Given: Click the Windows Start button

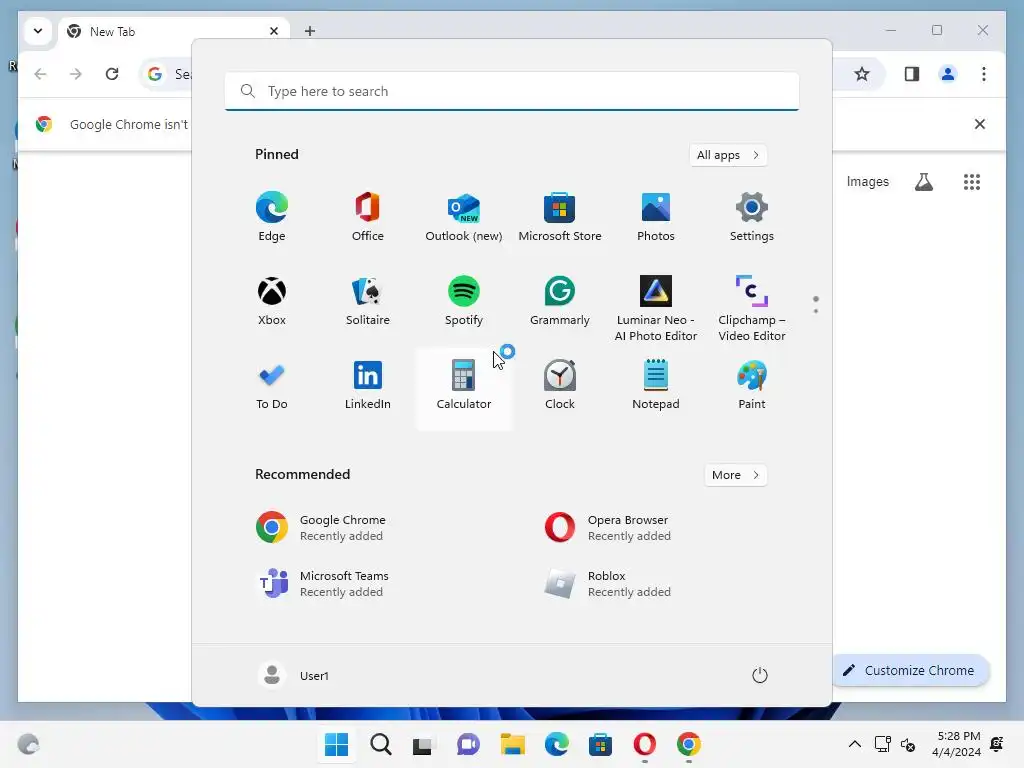Looking at the screenshot, I should click(336, 744).
